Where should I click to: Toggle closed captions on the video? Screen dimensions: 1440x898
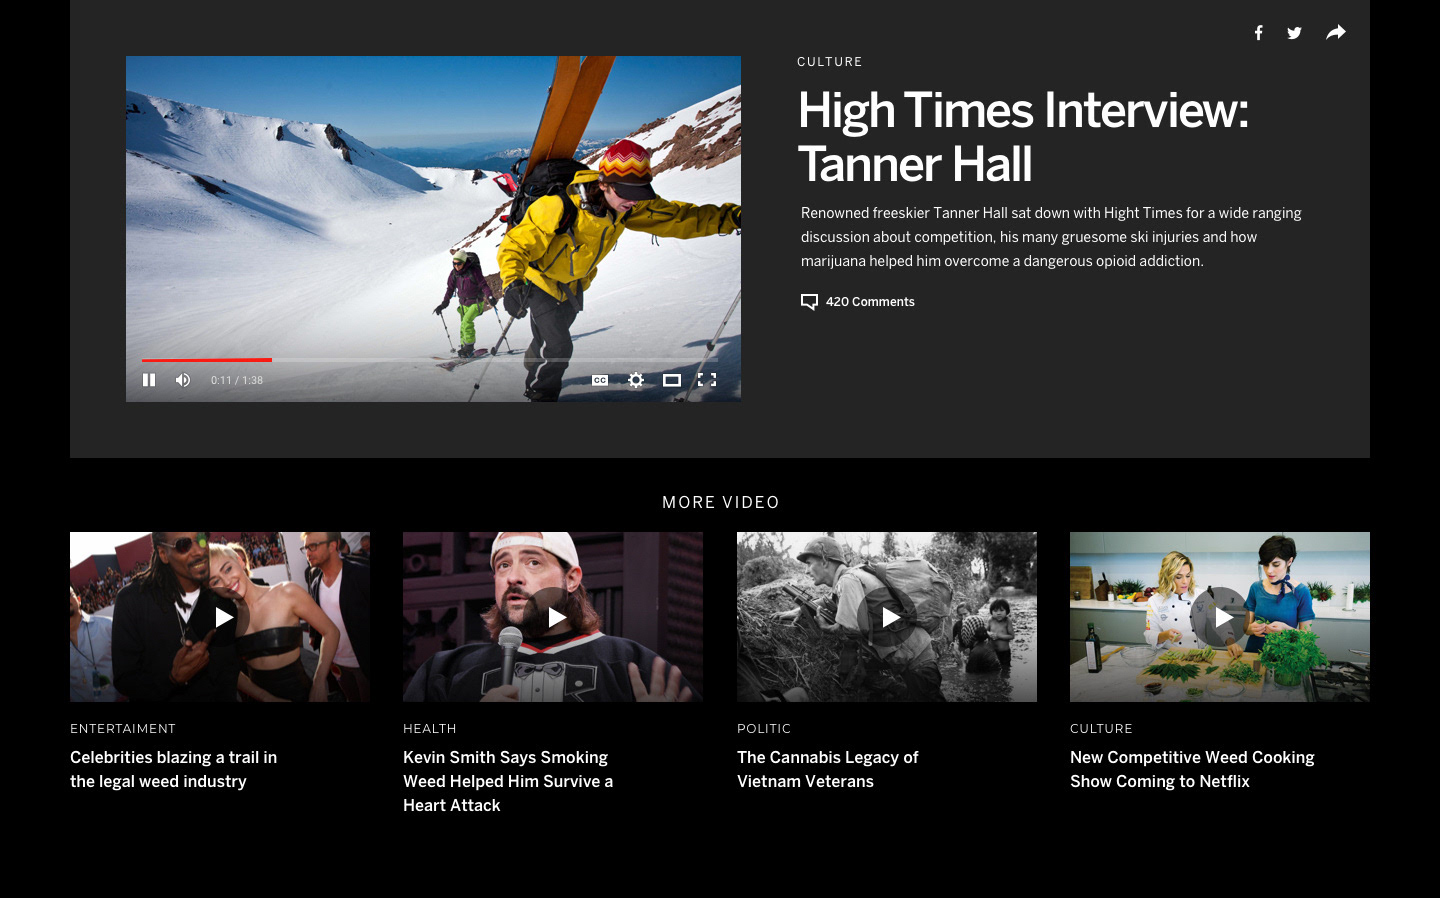[600, 380]
